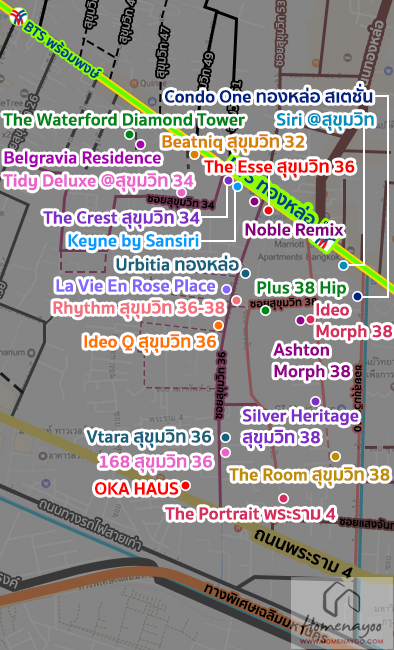Select the Ideo Q สุขุมวิท 36 label
This screenshot has width=394, height=650.
(150, 342)
